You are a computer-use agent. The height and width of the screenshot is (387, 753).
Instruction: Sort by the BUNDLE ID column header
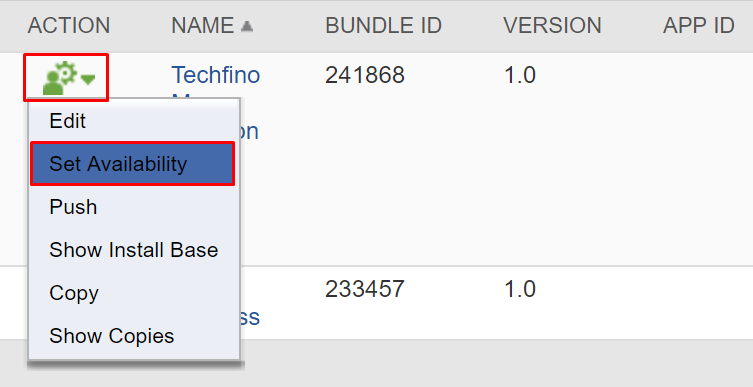click(383, 25)
